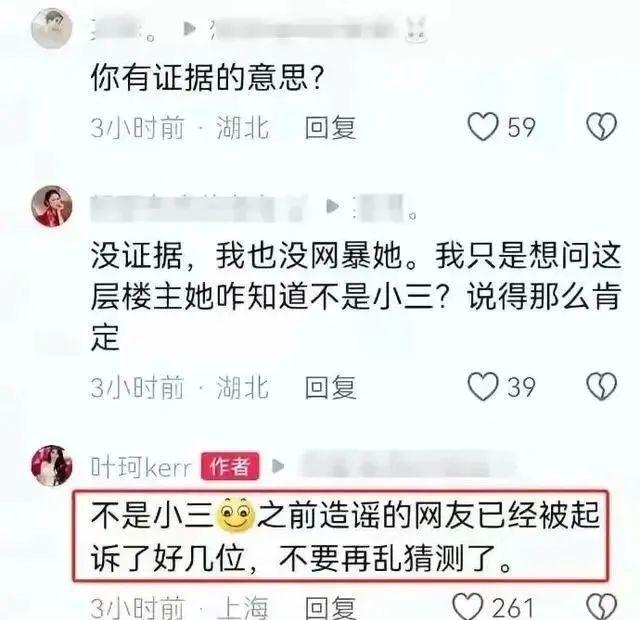Reply to the '你有证据的意思?' comment
Image resolution: width=640 pixels, height=620 pixels.
(x=331, y=127)
